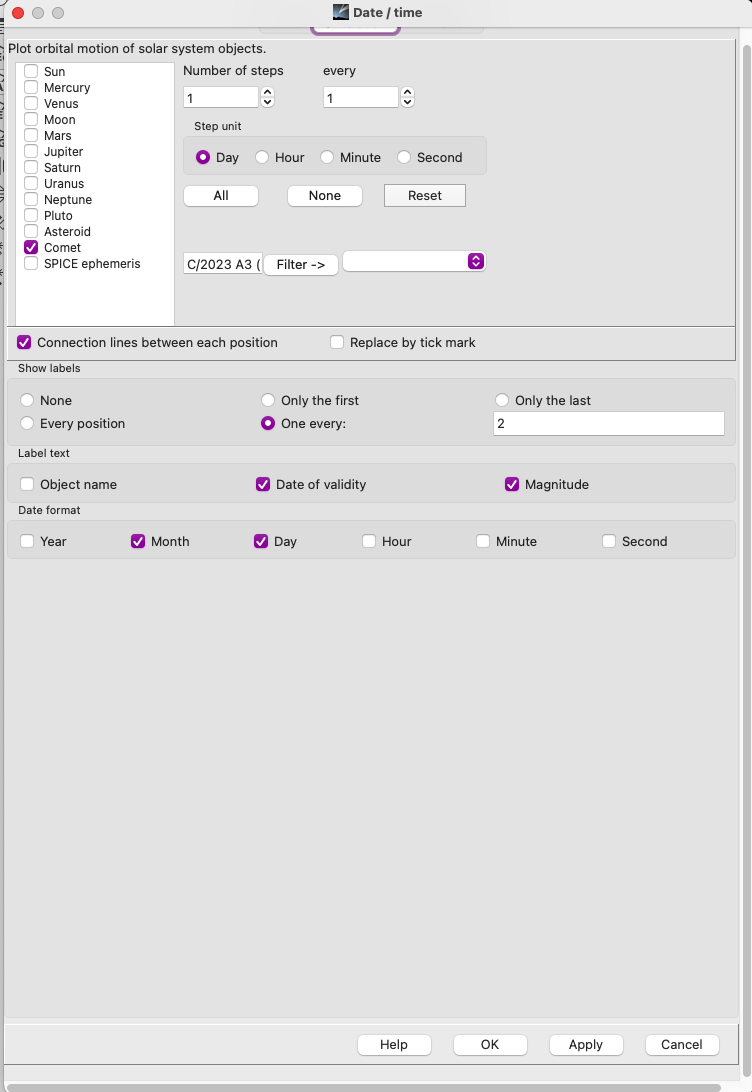This screenshot has height=1092, width=752.
Task: Click the Reset button
Action: point(424,196)
